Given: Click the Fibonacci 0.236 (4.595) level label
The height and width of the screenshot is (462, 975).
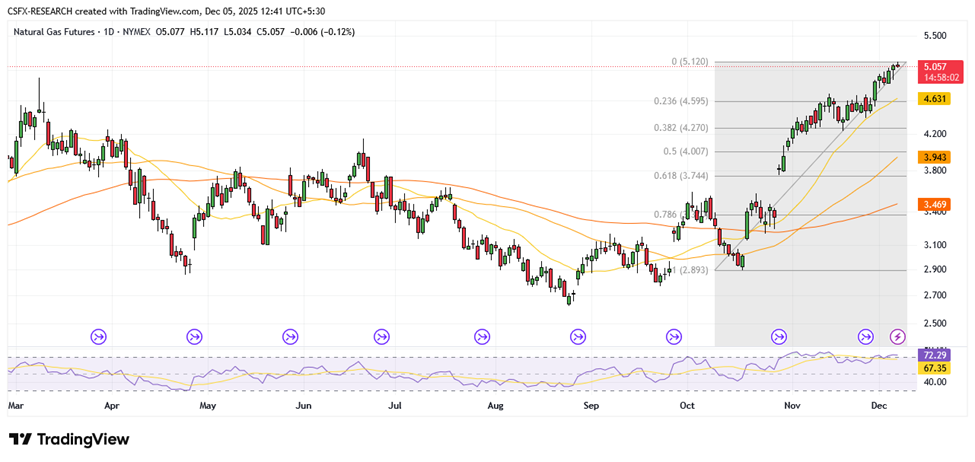Looking at the screenshot, I should (x=681, y=101).
